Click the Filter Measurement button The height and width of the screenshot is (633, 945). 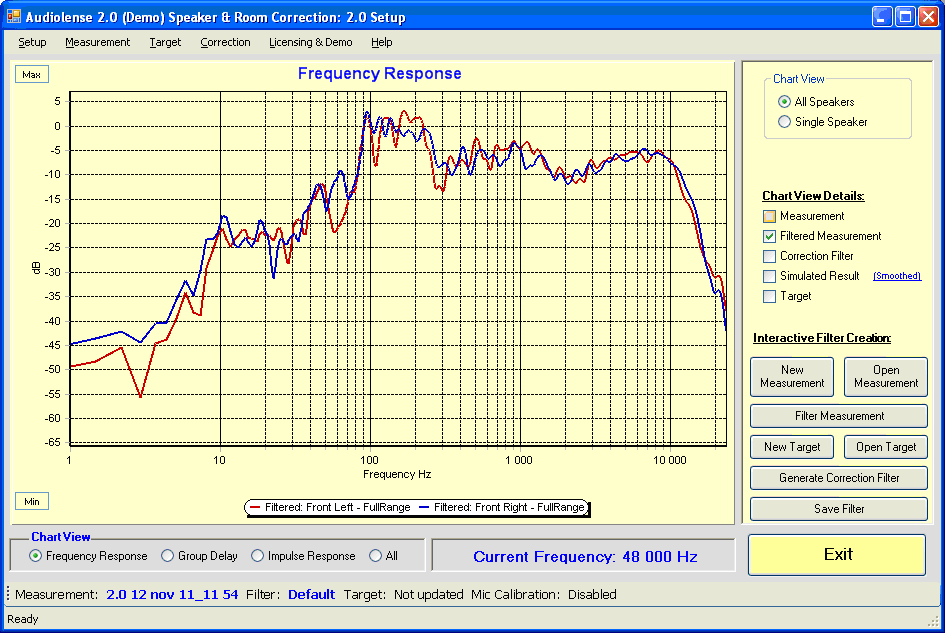(x=838, y=416)
